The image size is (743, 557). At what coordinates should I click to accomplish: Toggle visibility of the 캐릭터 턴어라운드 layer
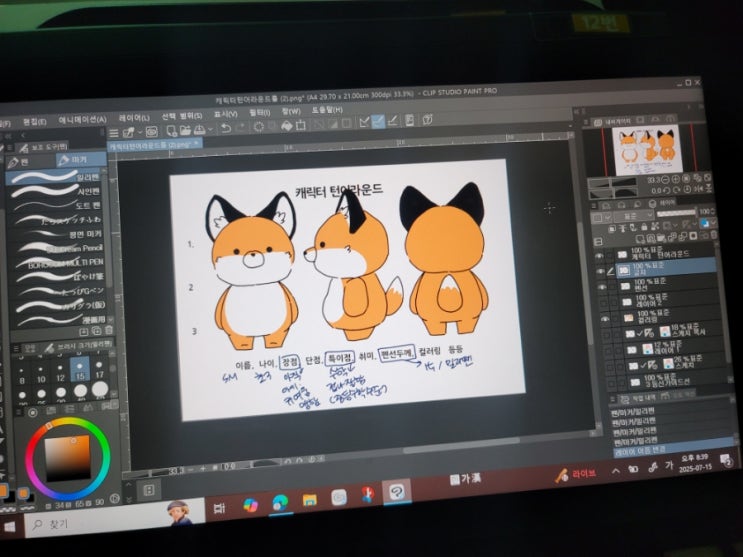pos(600,254)
